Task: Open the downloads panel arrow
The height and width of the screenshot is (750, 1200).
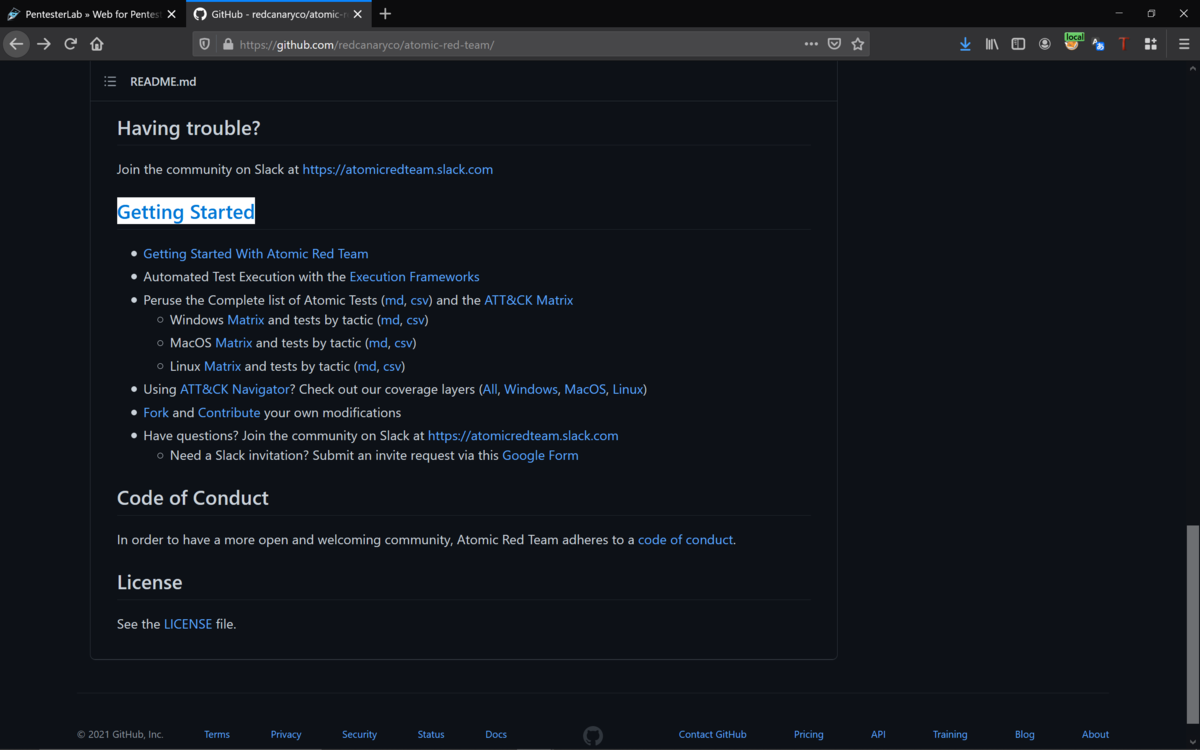Action: point(965,44)
